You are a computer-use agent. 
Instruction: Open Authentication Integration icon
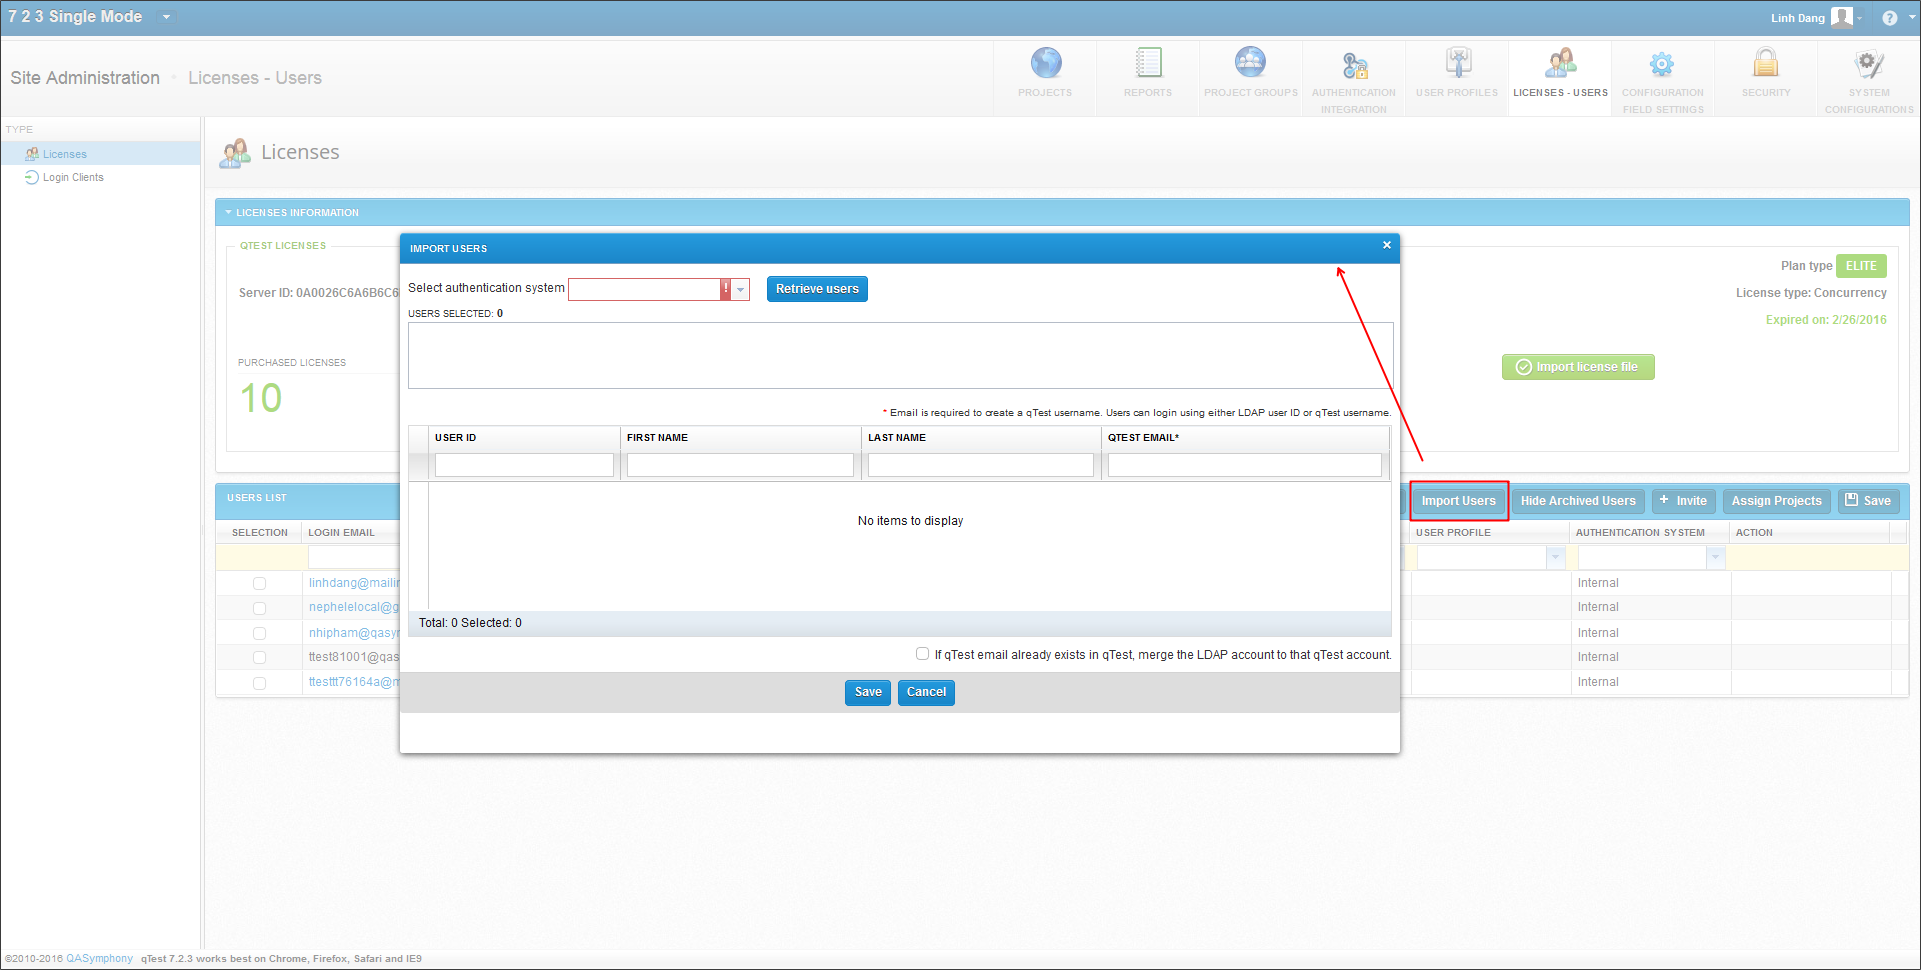[1354, 66]
